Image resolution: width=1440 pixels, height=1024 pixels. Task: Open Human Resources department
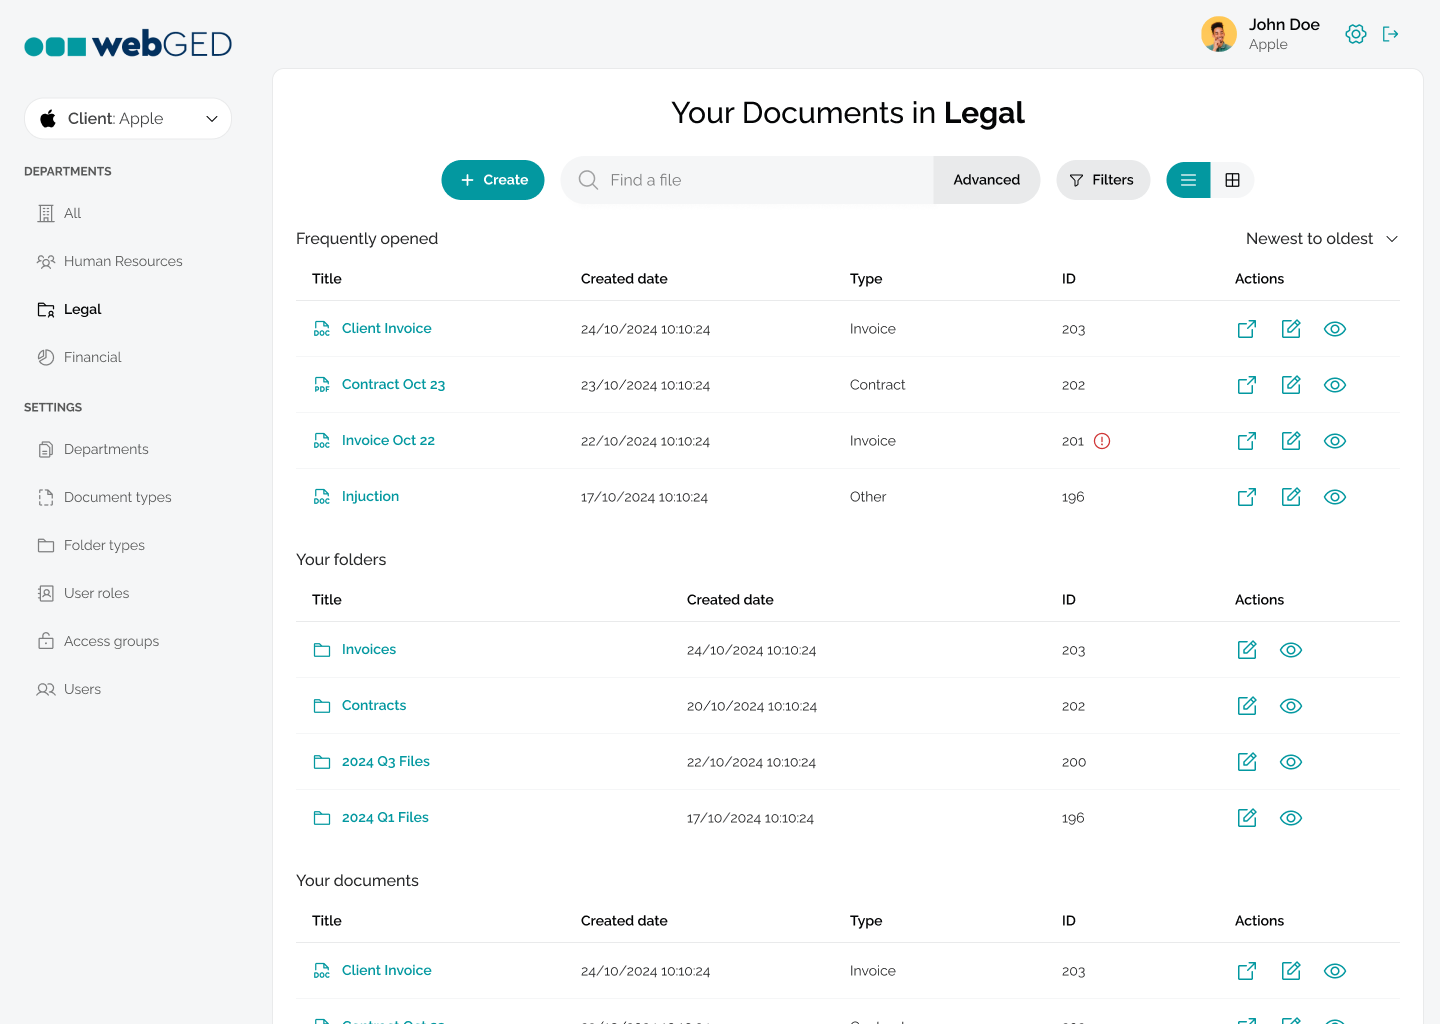point(110,261)
